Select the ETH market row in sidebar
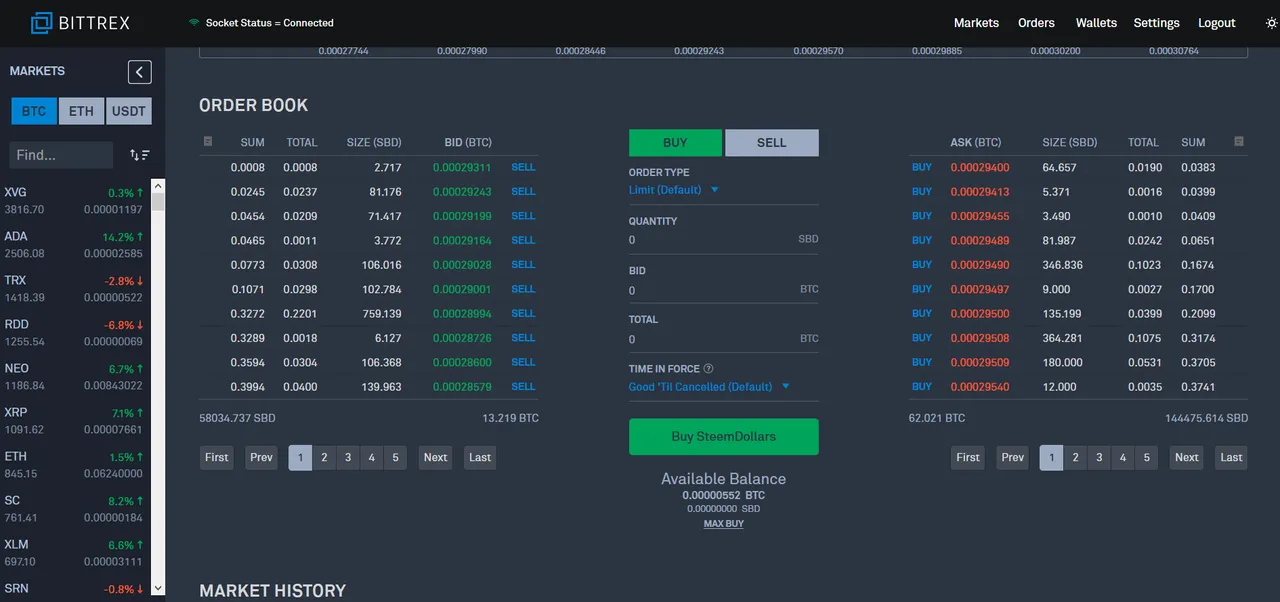The height and width of the screenshot is (602, 1280). (75, 465)
